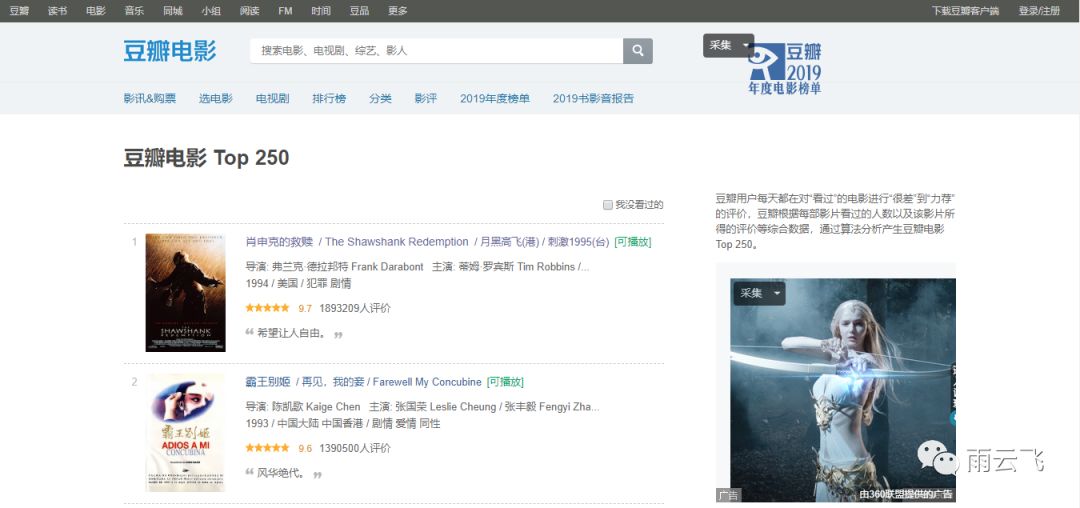Click the 1893209人评价 rating count
1080x508 pixels.
pos(355,308)
